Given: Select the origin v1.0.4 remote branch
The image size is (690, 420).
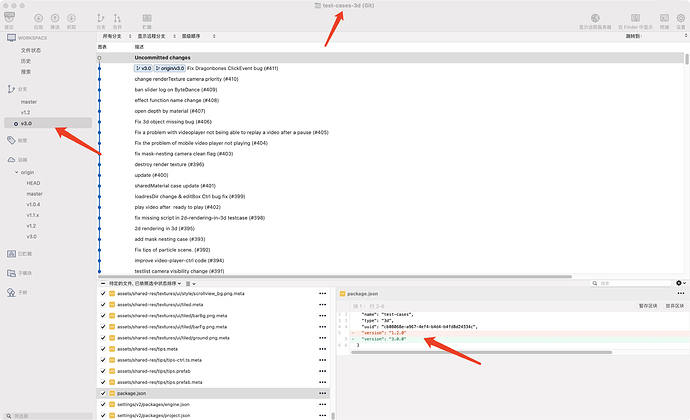Looking at the screenshot, I should tap(33, 204).
